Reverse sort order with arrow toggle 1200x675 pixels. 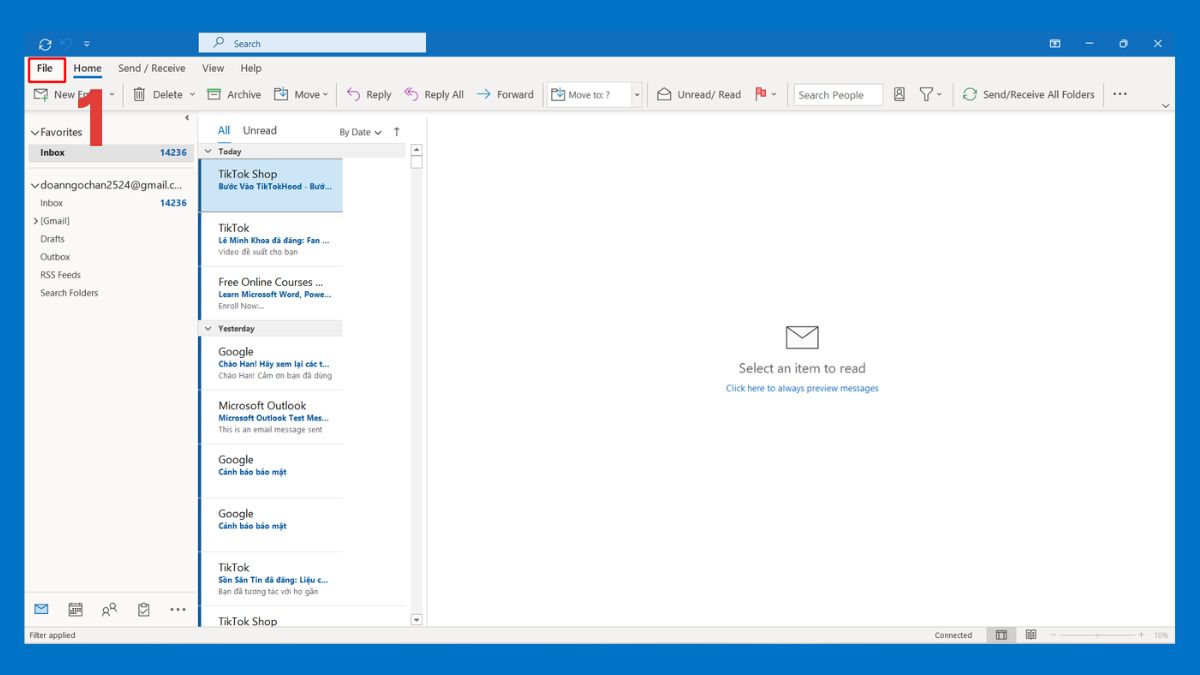coord(397,132)
